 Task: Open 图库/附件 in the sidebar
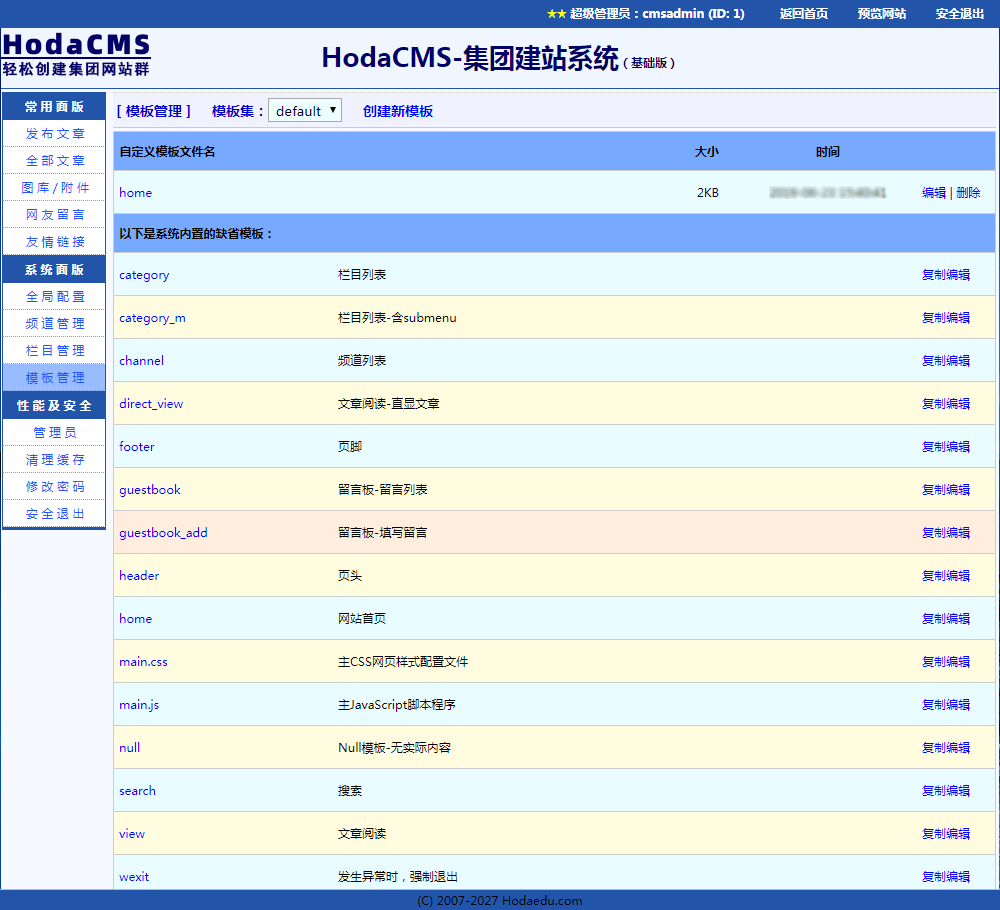point(54,187)
